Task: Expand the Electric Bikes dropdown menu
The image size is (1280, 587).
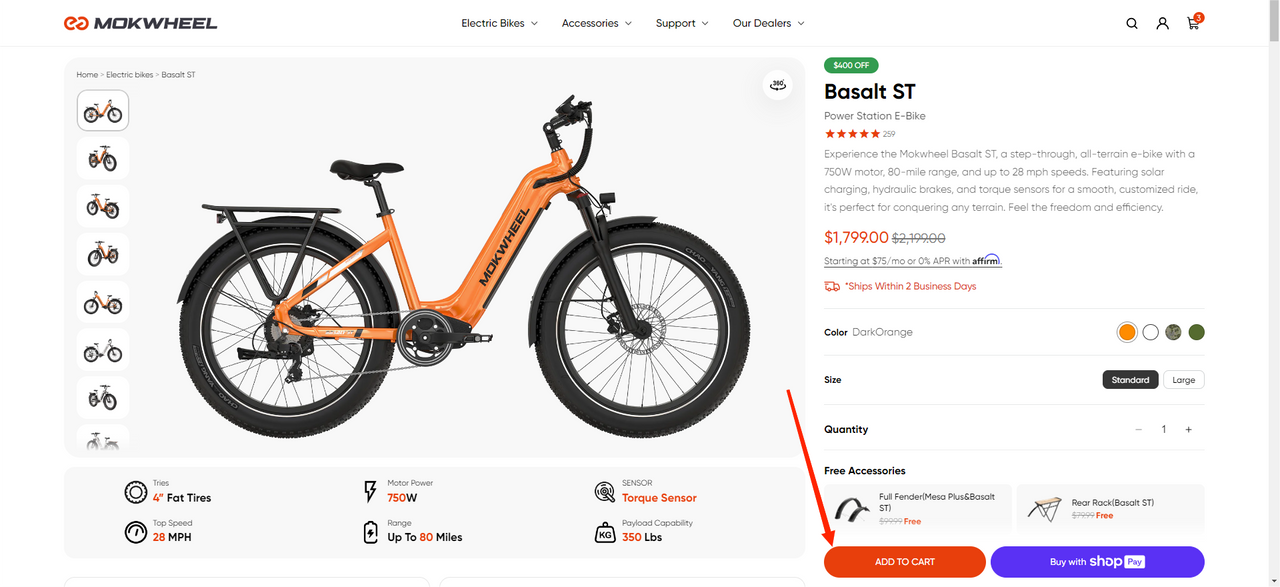Action: [499, 23]
